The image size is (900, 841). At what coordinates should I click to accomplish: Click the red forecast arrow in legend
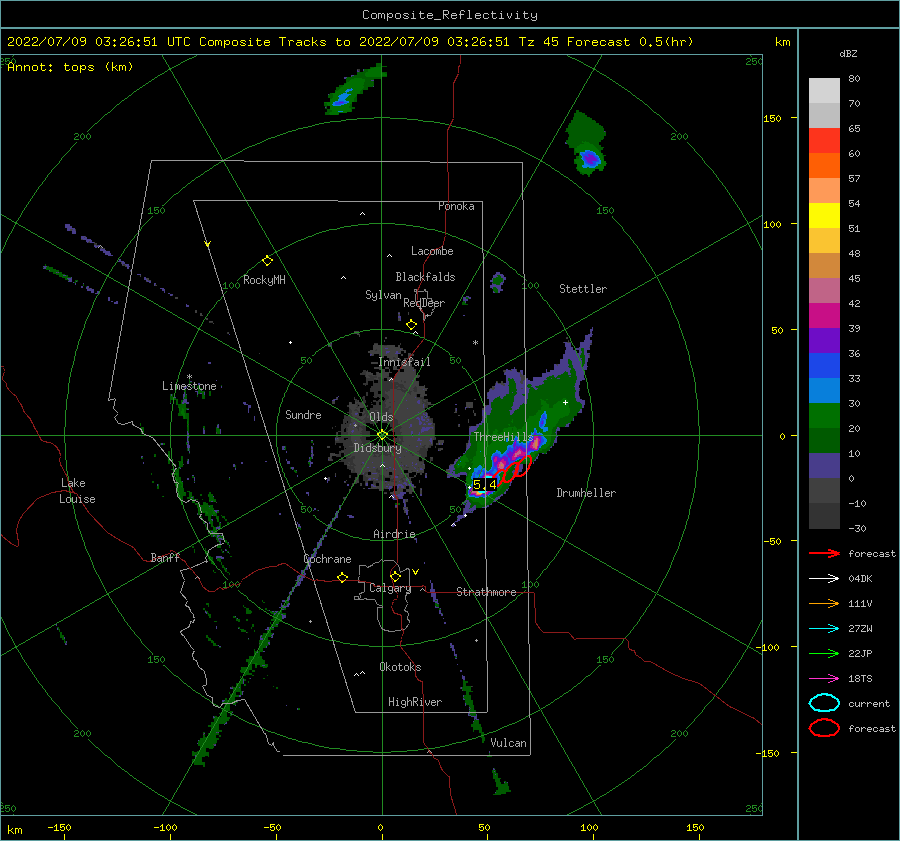pyautogui.click(x=824, y=553)
